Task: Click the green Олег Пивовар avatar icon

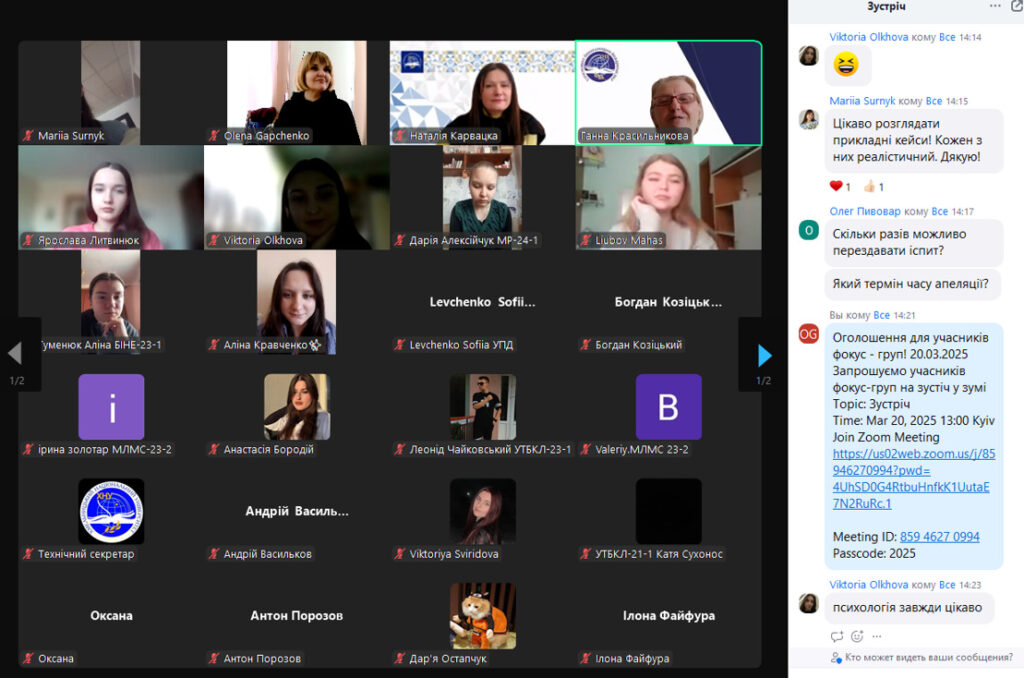Action: pos(808,230)
